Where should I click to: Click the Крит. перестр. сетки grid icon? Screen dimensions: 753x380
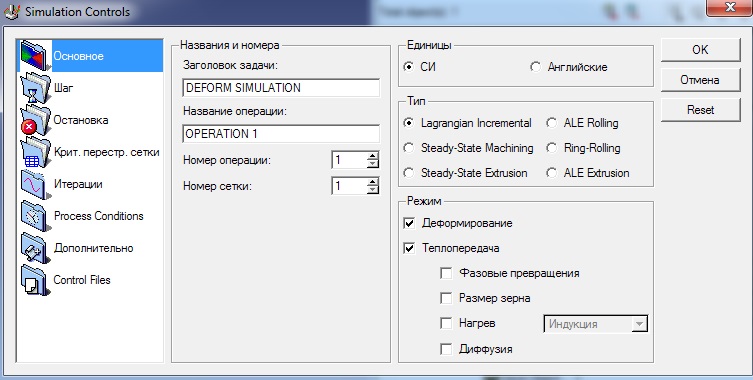(35, 152)
